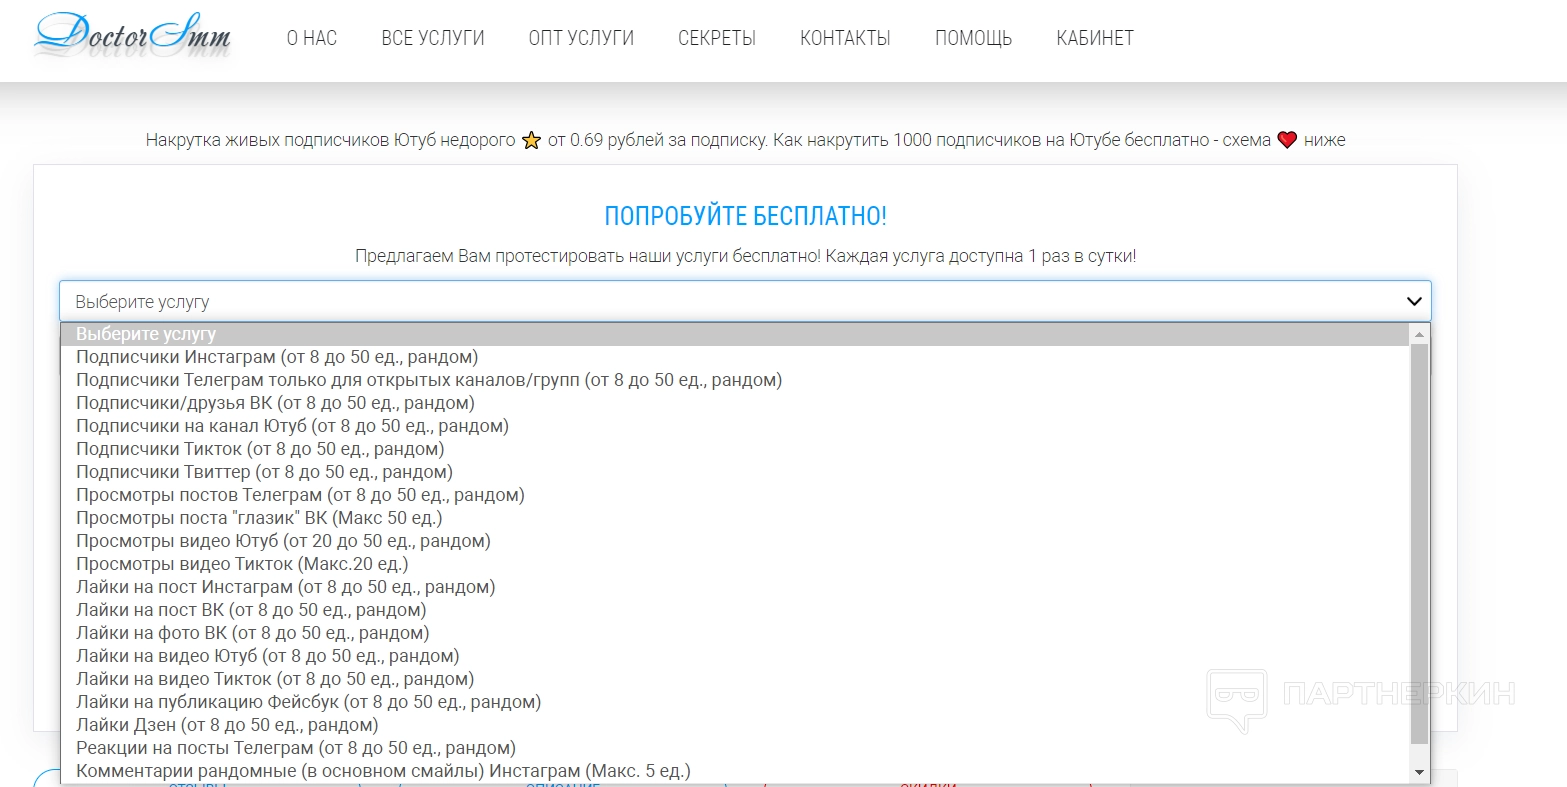Screen dimensions: 1567x787
Task: Select 'Лайки на пост Инстаграм' option
Action: click(735, 587)
